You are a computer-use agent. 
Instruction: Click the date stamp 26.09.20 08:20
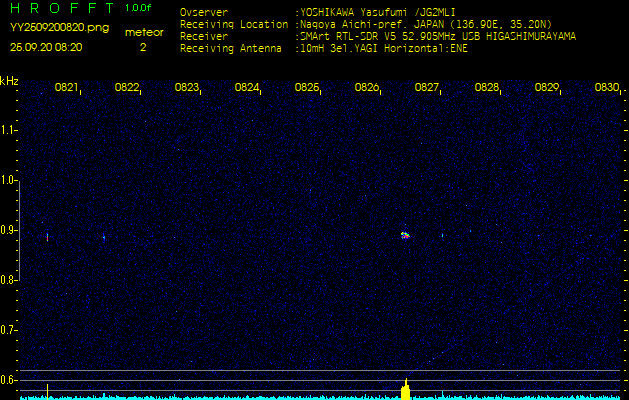46,47
